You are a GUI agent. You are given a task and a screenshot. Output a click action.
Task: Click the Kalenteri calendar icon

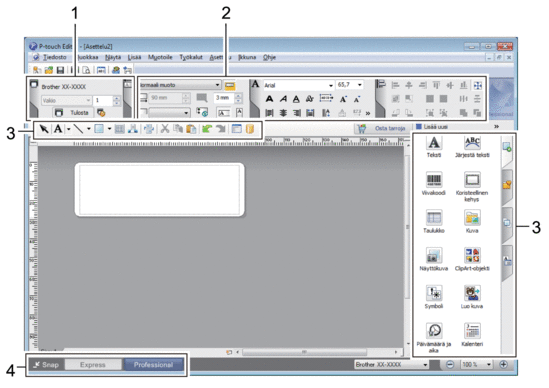tap(472, 331)
